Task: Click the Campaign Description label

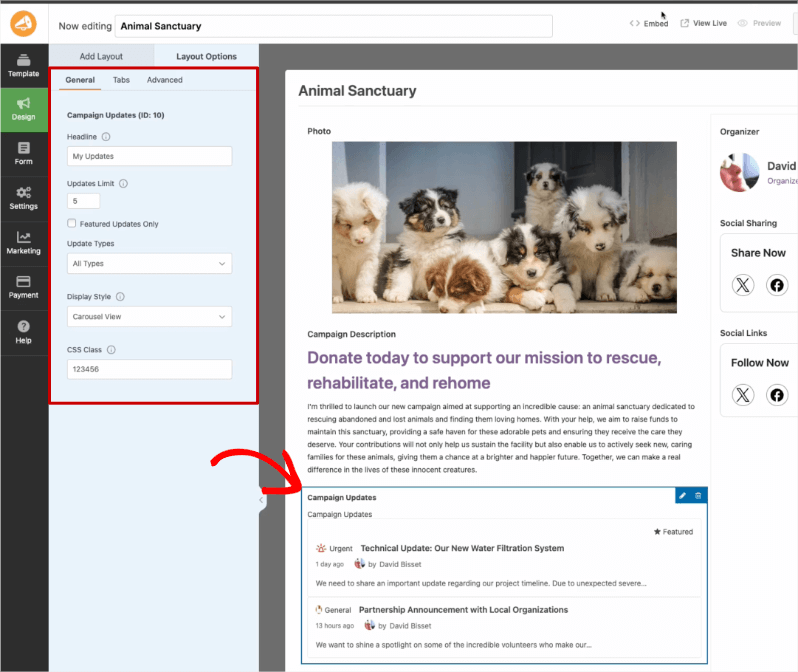Action: coord(351,334)
